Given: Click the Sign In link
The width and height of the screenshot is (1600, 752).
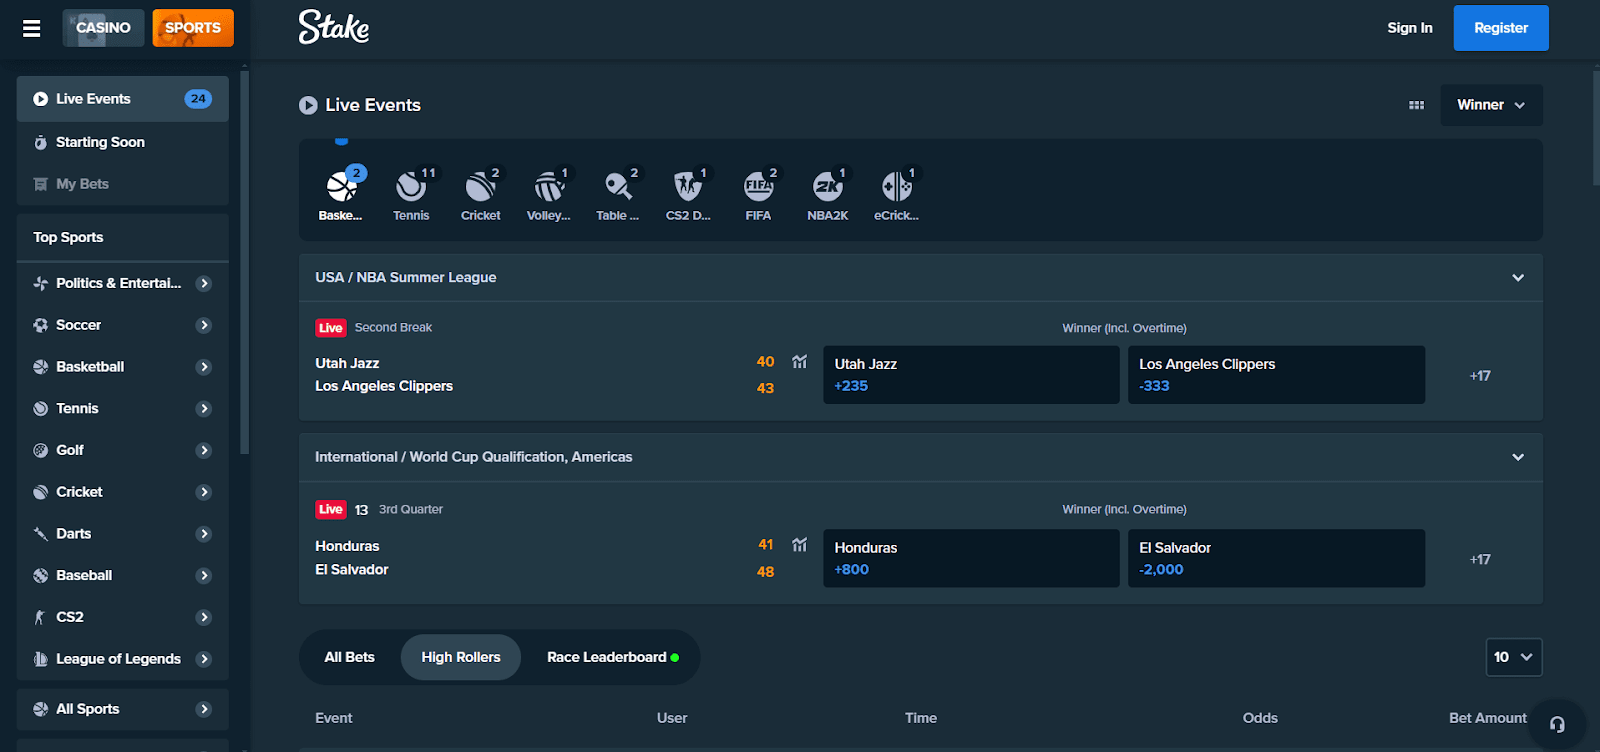Looking at the screenshot, I should click(x=1410, y=28).
